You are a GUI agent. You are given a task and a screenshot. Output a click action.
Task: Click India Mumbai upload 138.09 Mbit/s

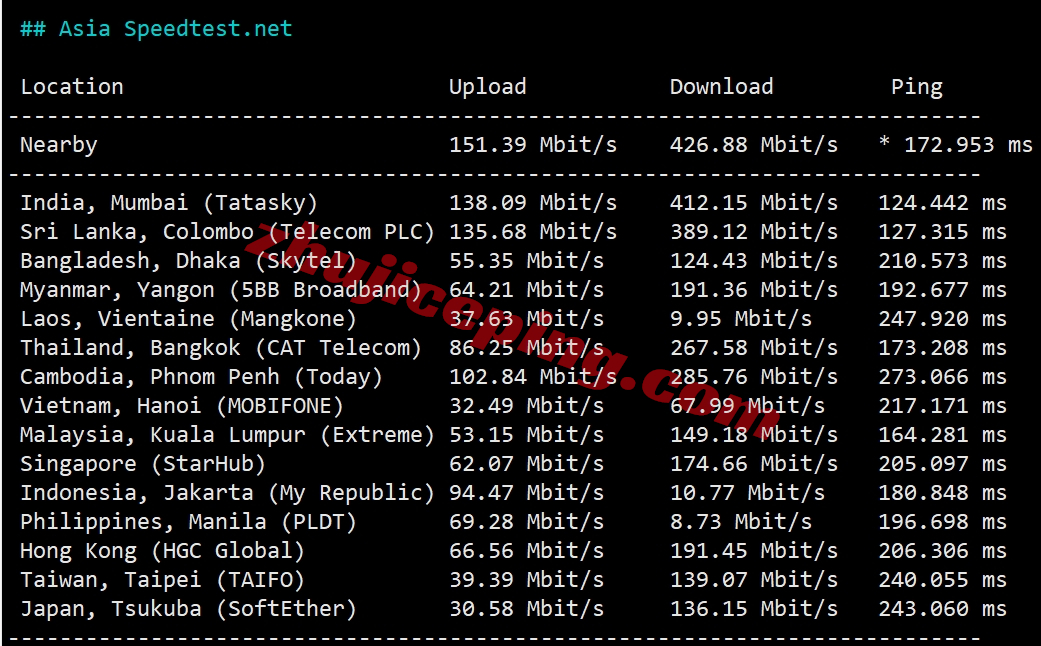[532, 202]
